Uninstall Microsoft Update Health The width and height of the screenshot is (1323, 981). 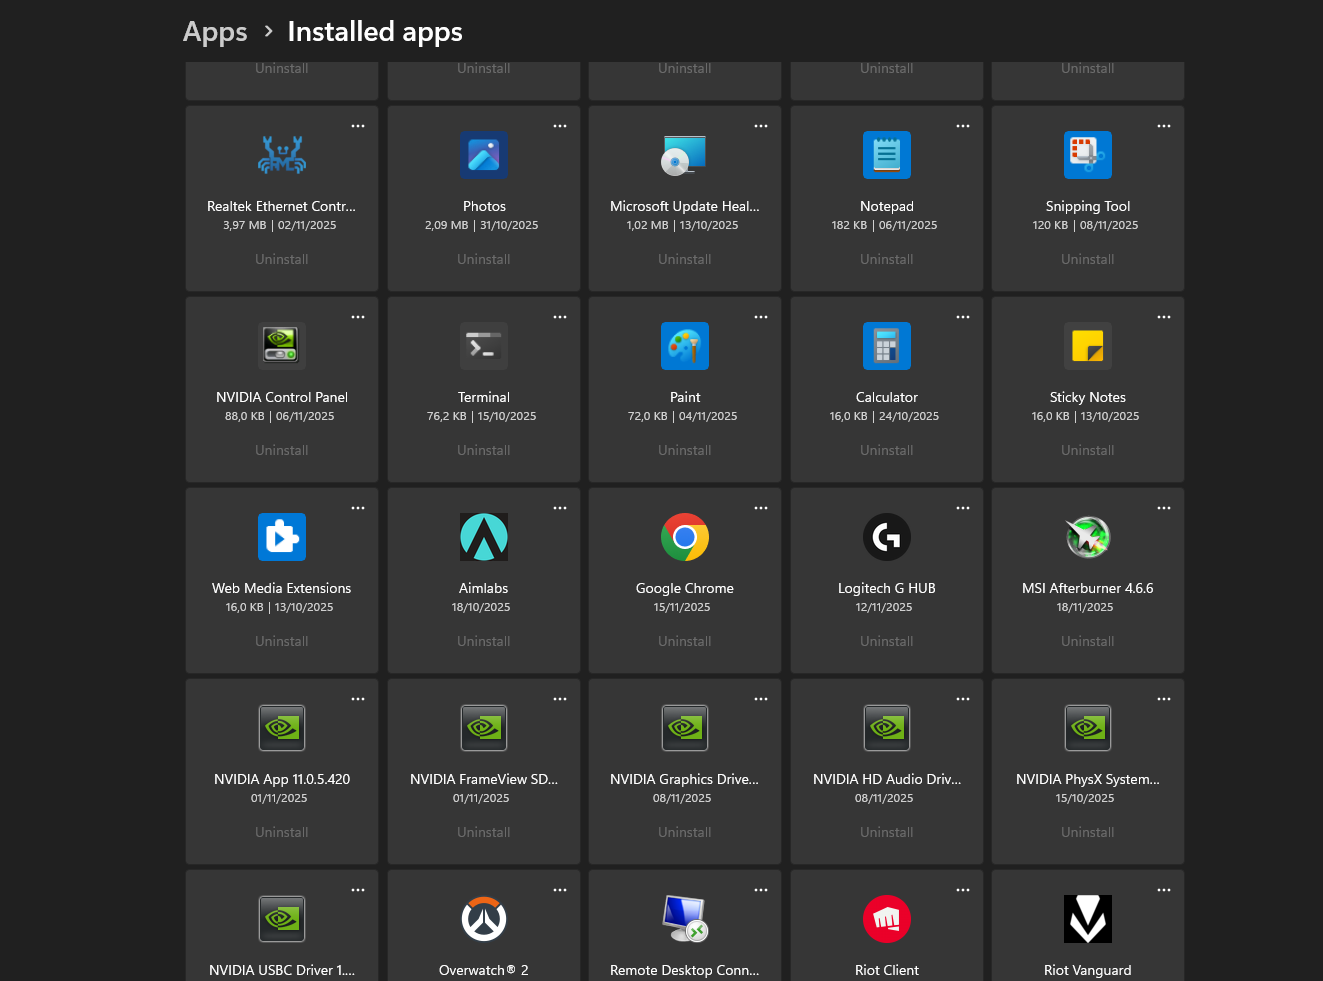tap(685, 259)
